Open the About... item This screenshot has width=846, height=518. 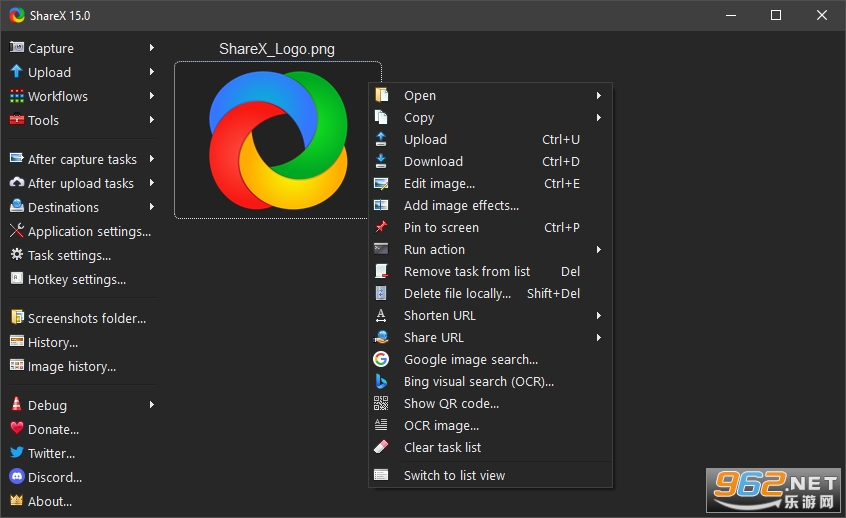pos(81,501)
